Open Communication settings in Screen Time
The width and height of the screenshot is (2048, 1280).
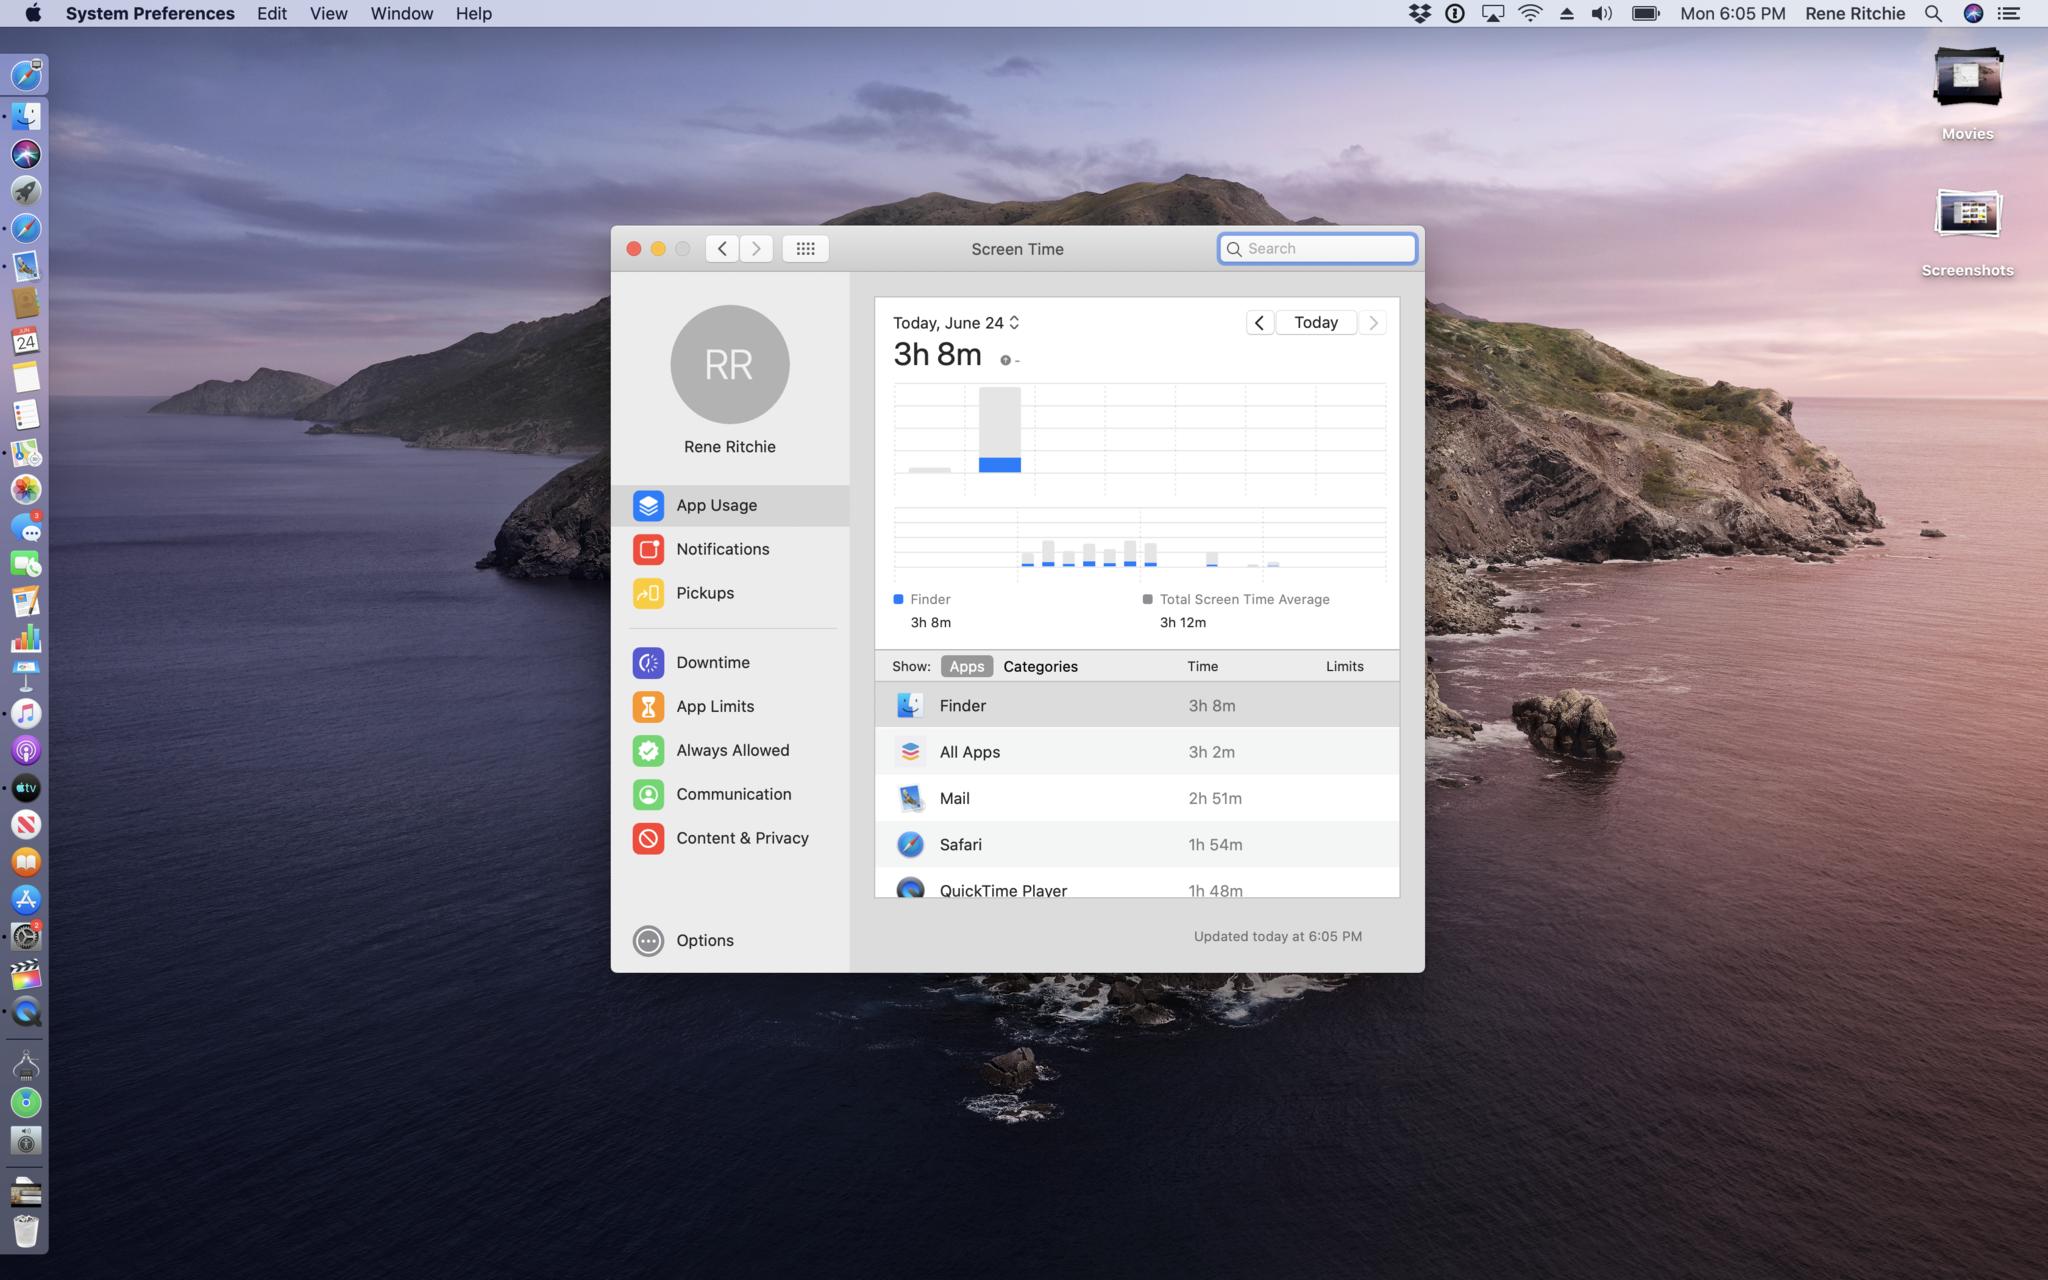coord(733,793)
